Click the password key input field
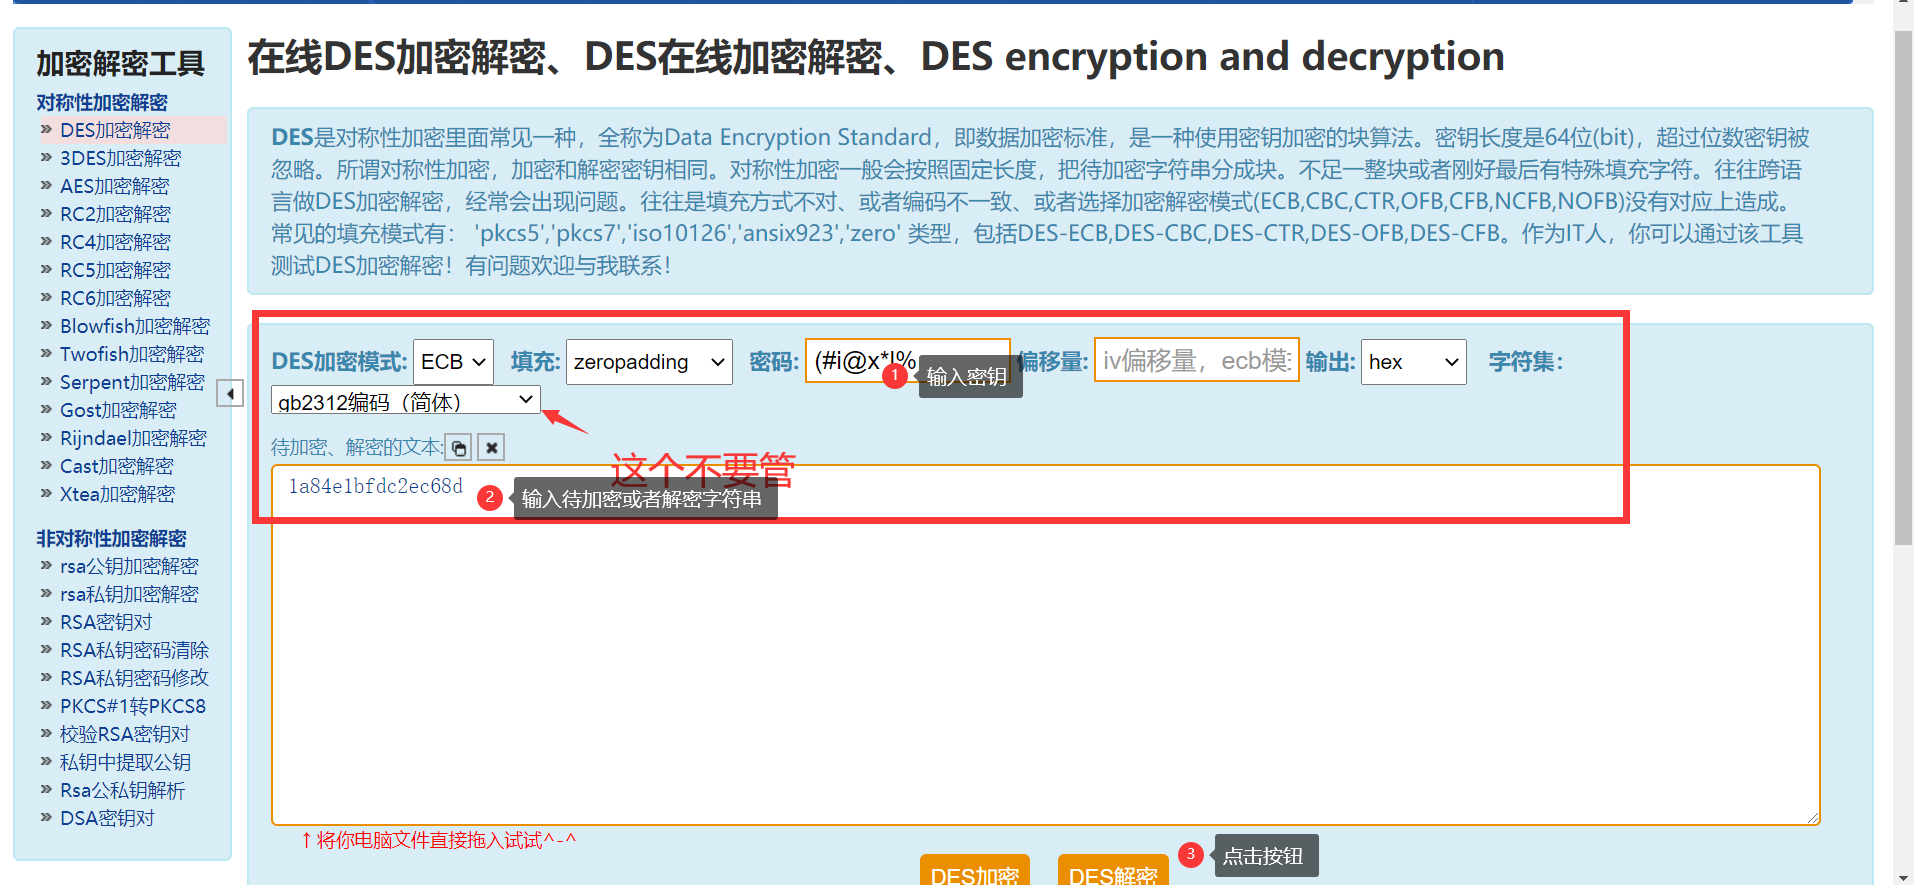Viewport: 1914px width, 885px height. pos(908,361)
